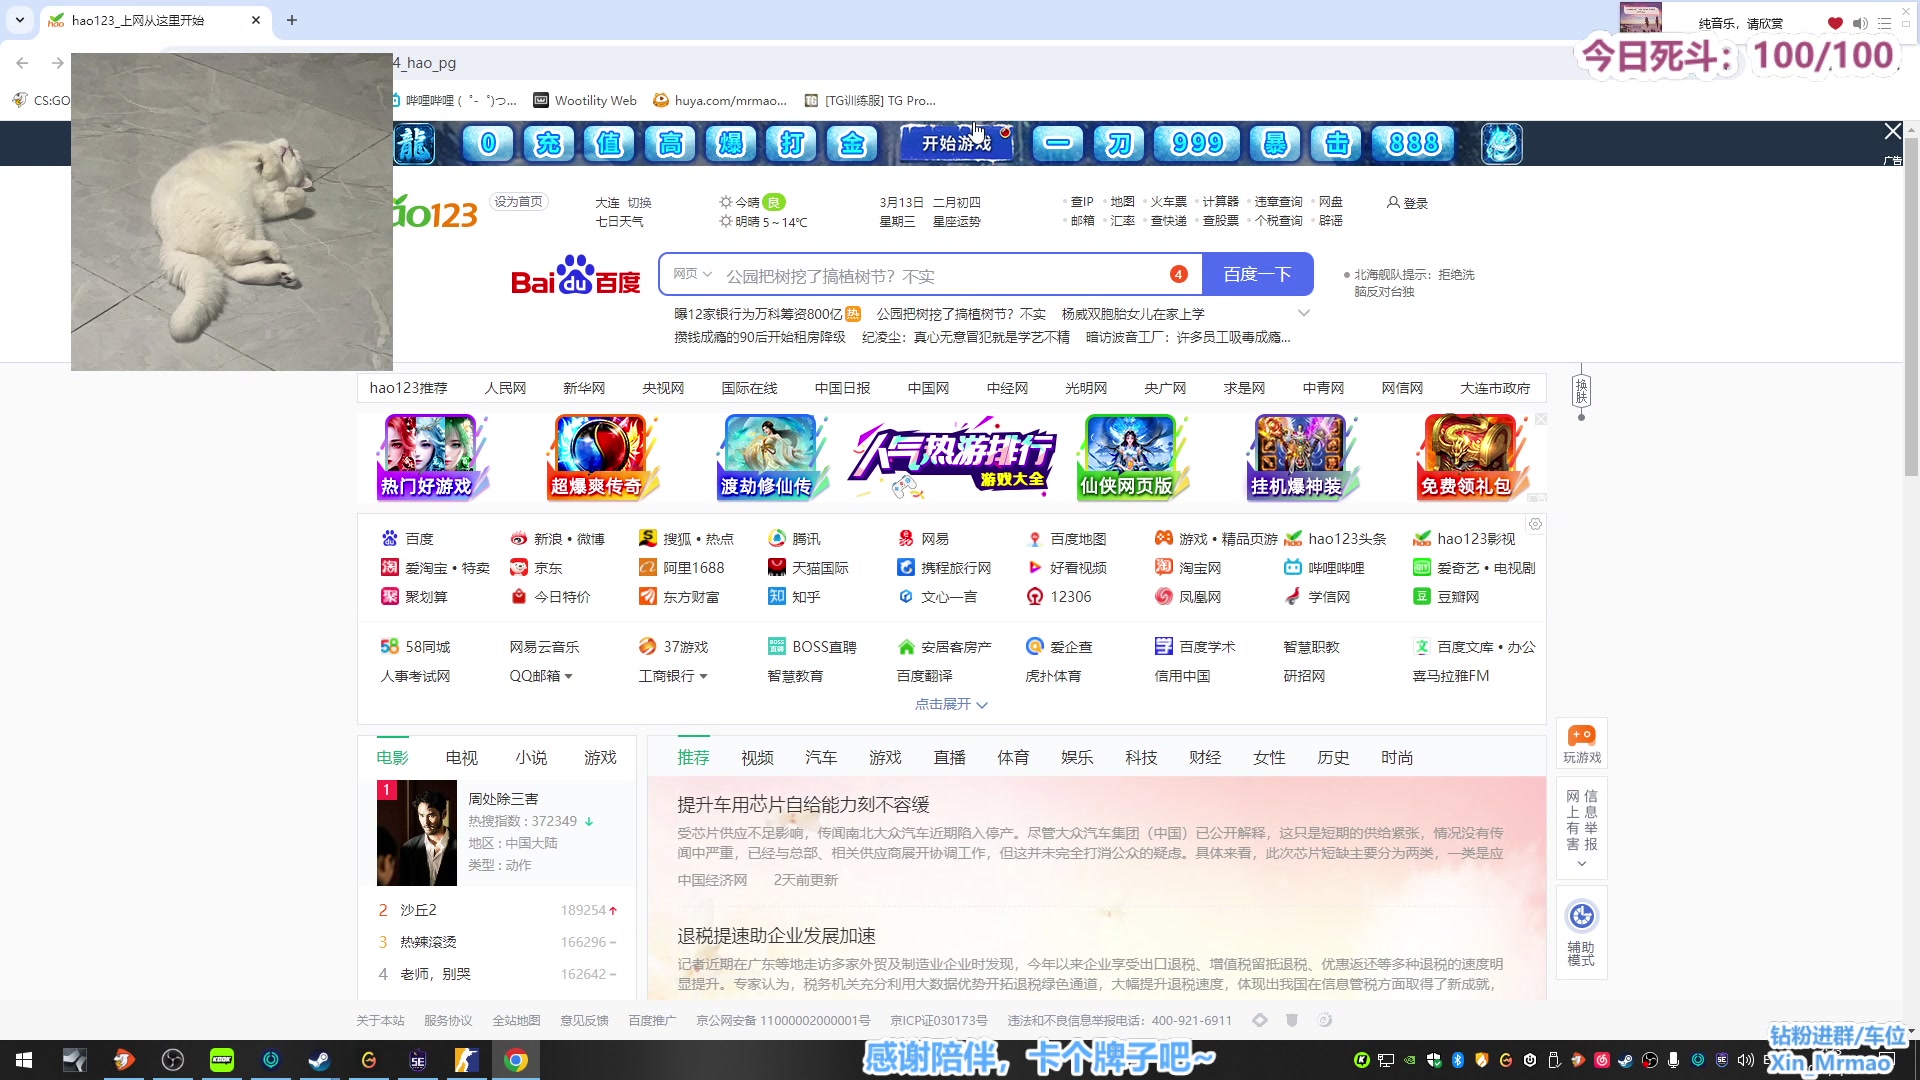The width and height of the screenshot is (1920, 1080).
Task: Click 点击展开 to expand site list
Action: tap(951, 704)
